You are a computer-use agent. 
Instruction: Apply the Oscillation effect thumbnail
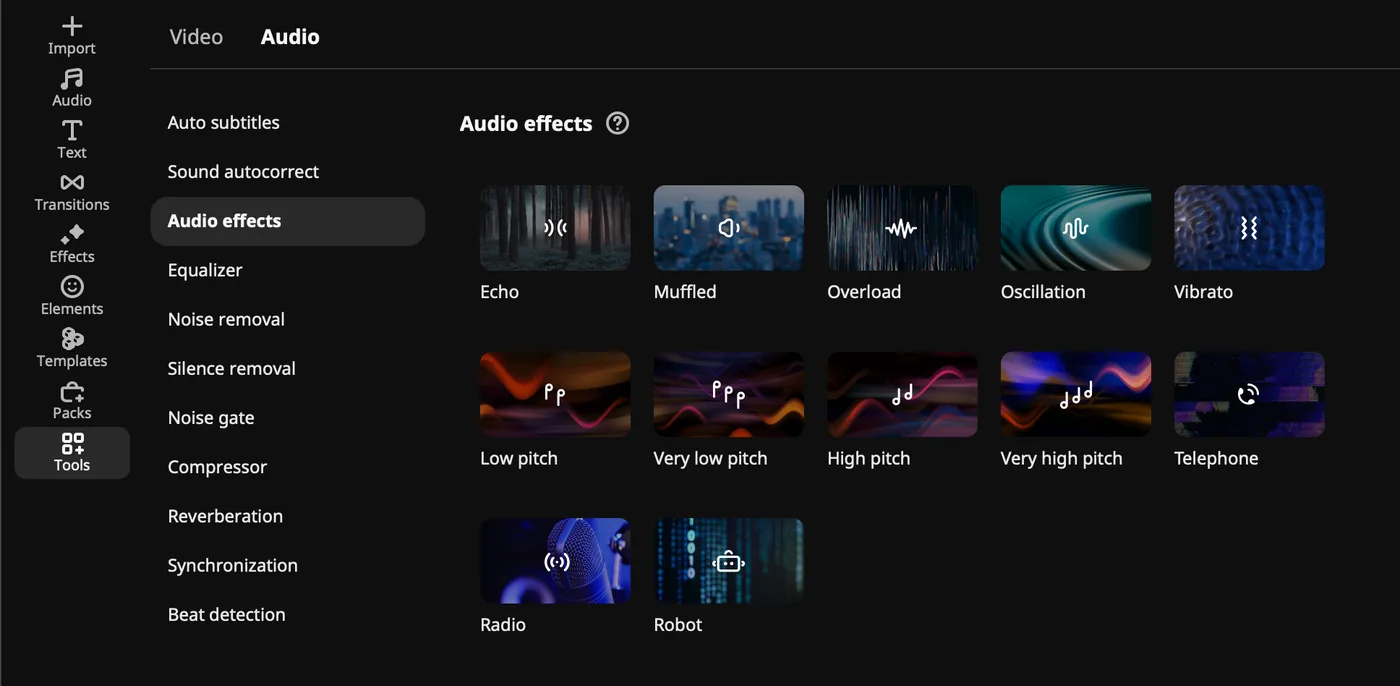point(1076,228)
